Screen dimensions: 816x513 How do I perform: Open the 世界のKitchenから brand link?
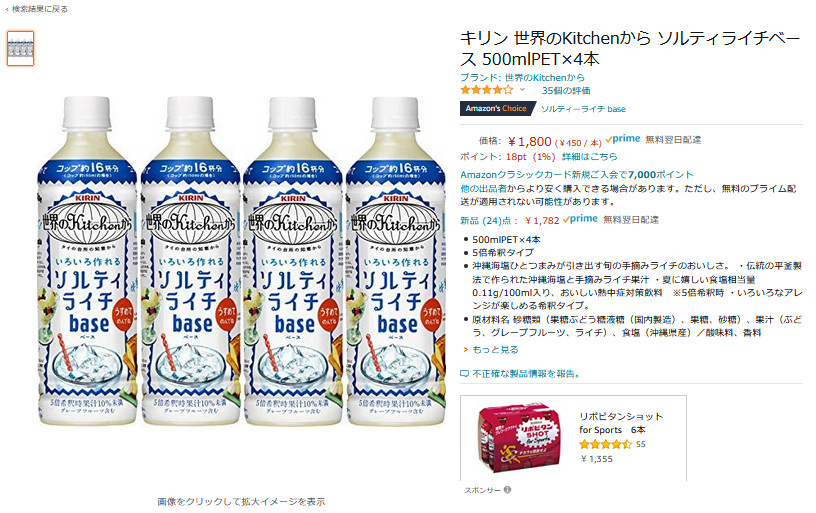(x=522, y=78)
